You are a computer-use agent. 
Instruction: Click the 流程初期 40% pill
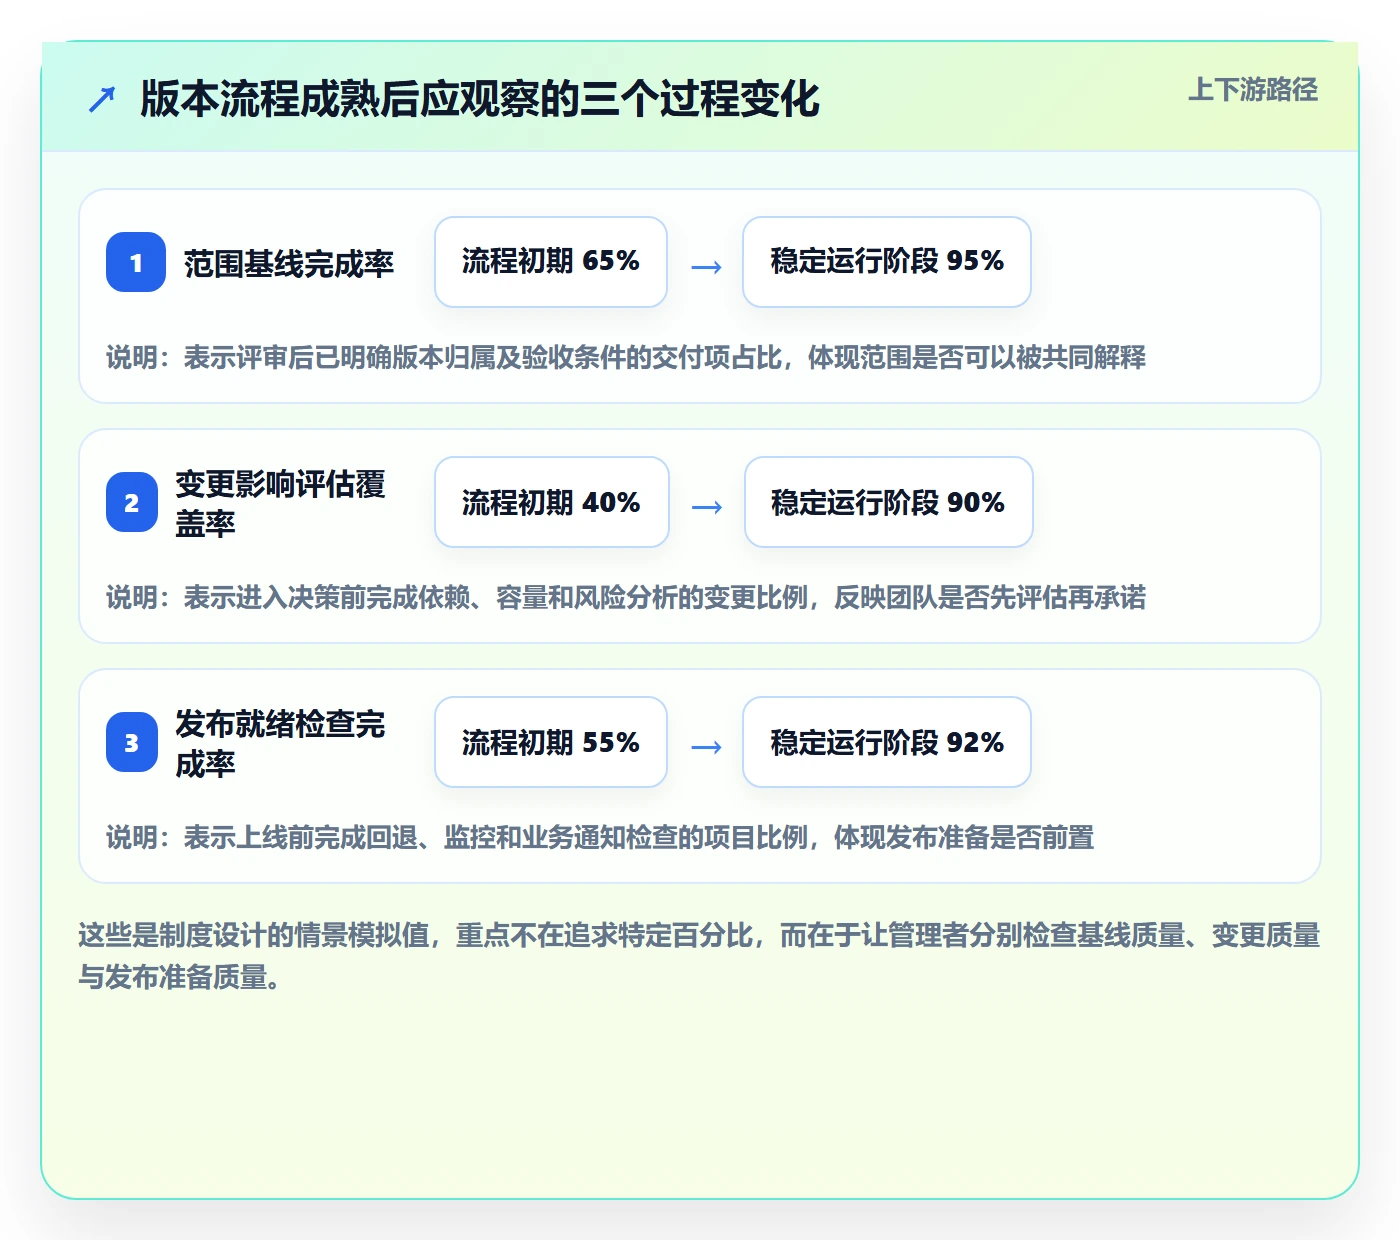(552, 502)
